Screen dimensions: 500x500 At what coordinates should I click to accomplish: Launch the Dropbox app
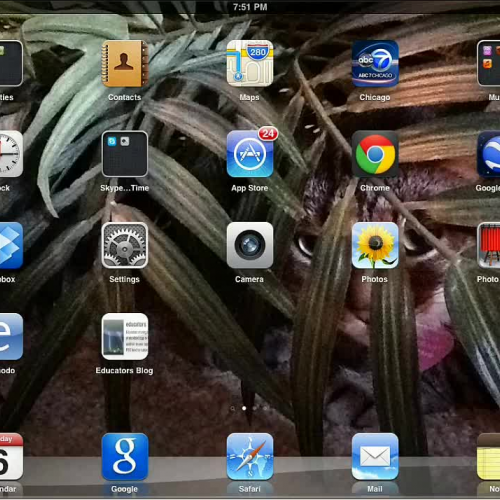pyautogui.click(x=11, y=245)
